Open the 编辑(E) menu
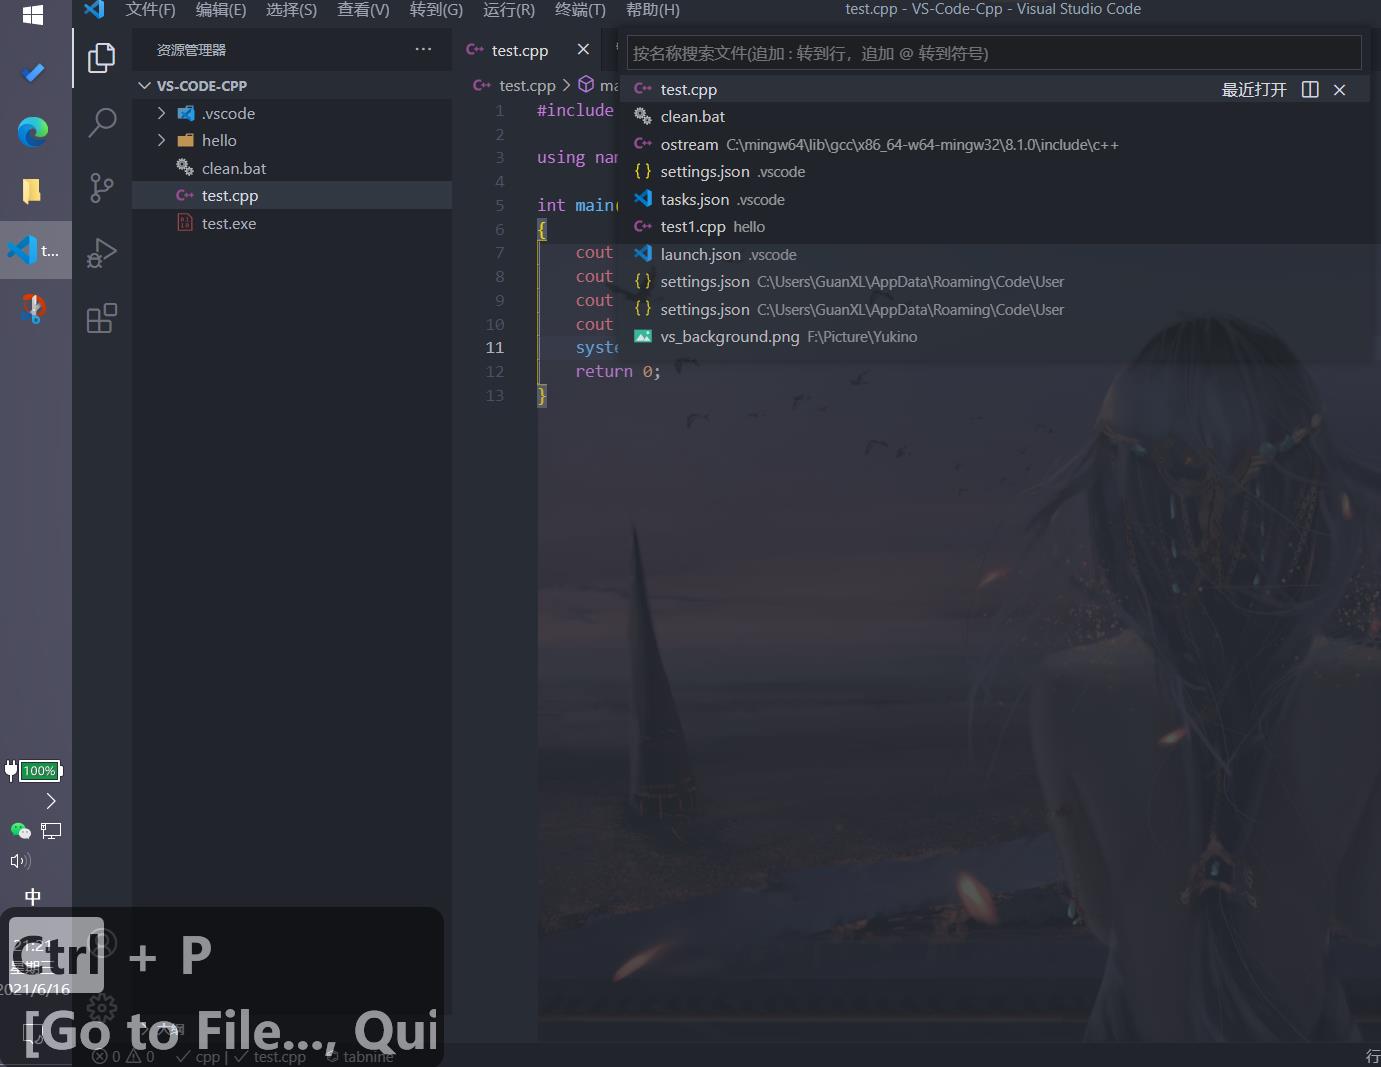 coord(221,10)
